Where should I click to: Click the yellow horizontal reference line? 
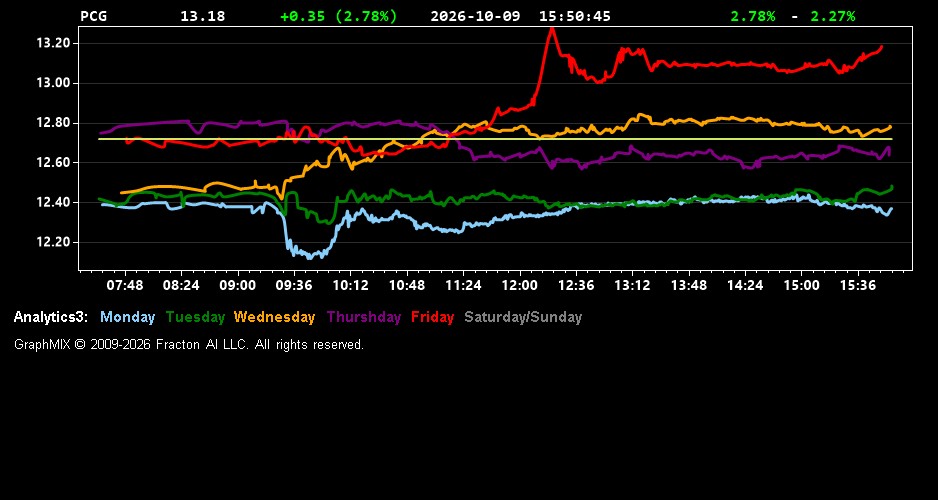pyautogui.click(x=495, y=139)
